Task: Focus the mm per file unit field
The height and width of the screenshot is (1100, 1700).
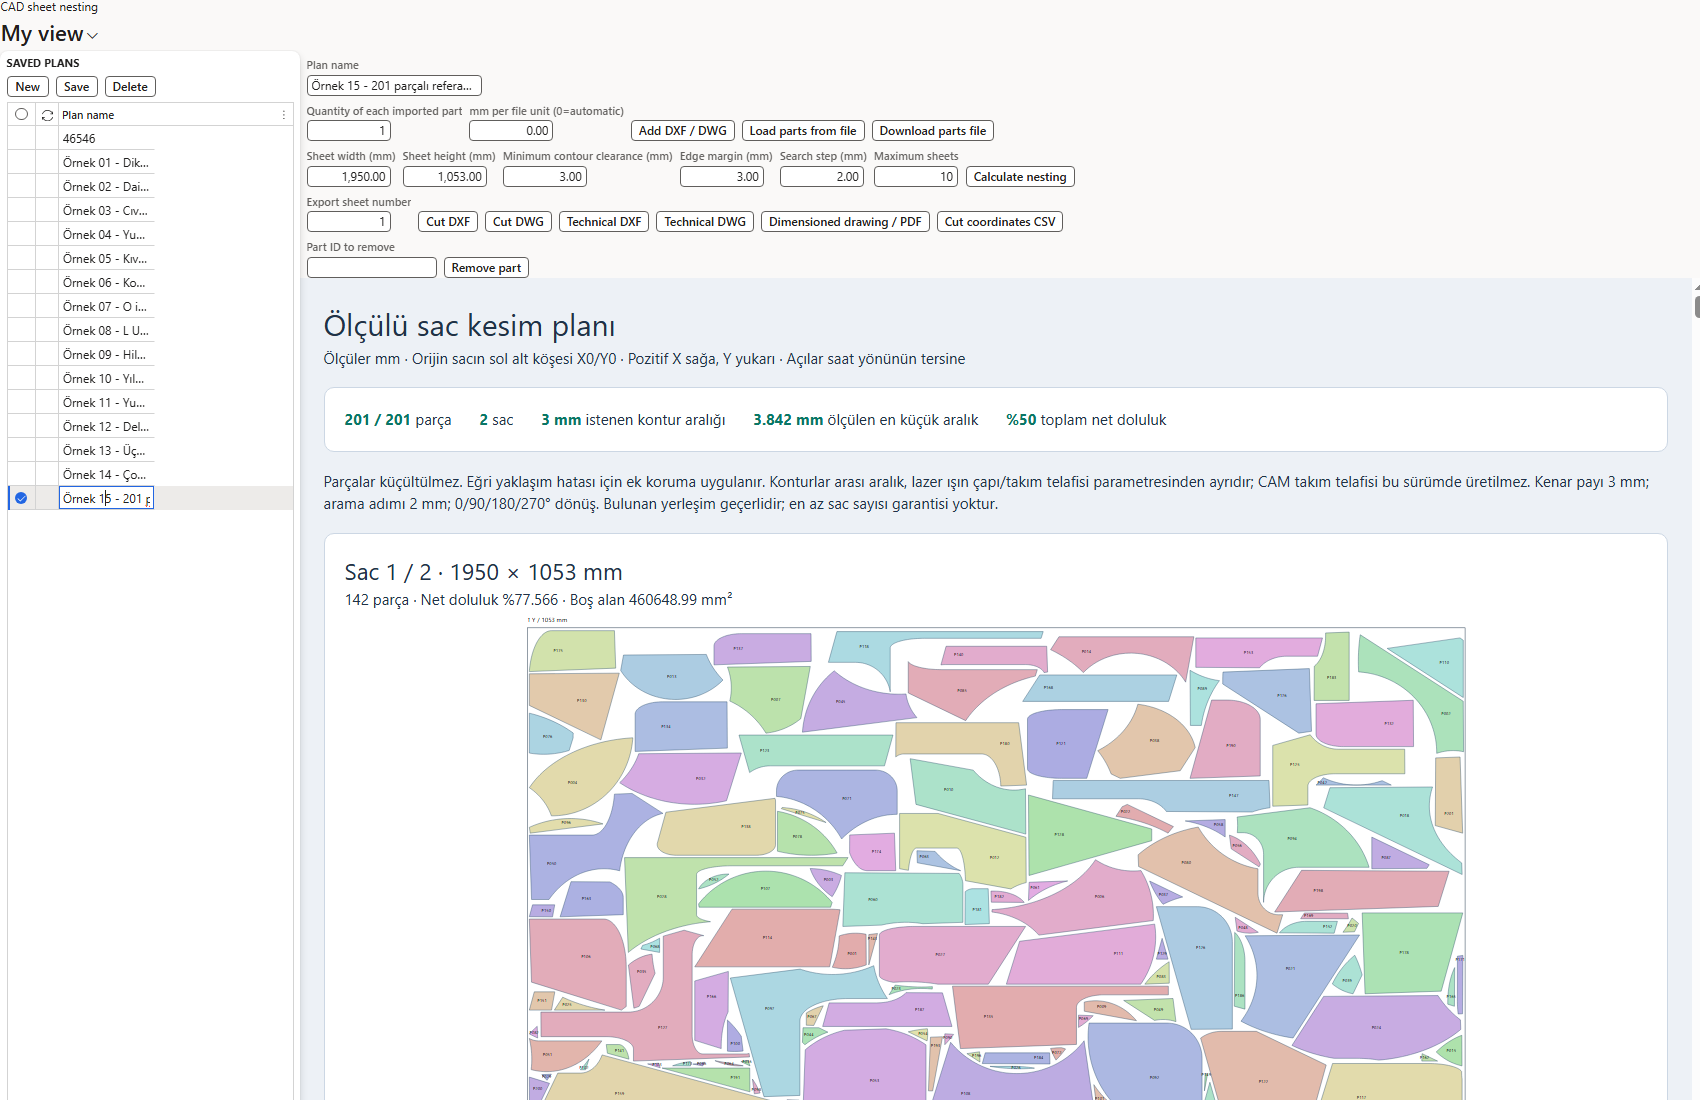Action: pyautogui.click(x=511, y=131)
